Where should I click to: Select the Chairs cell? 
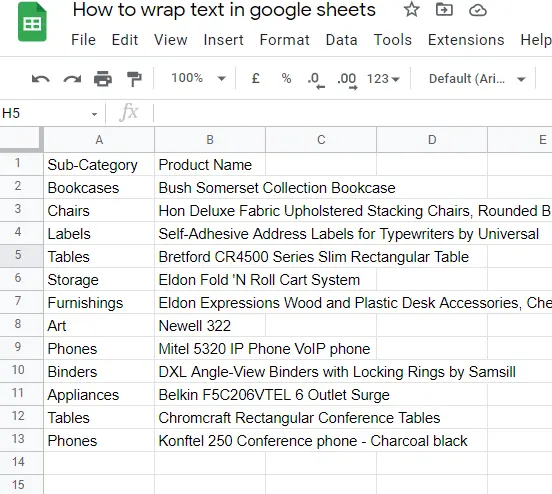(99, 210)
